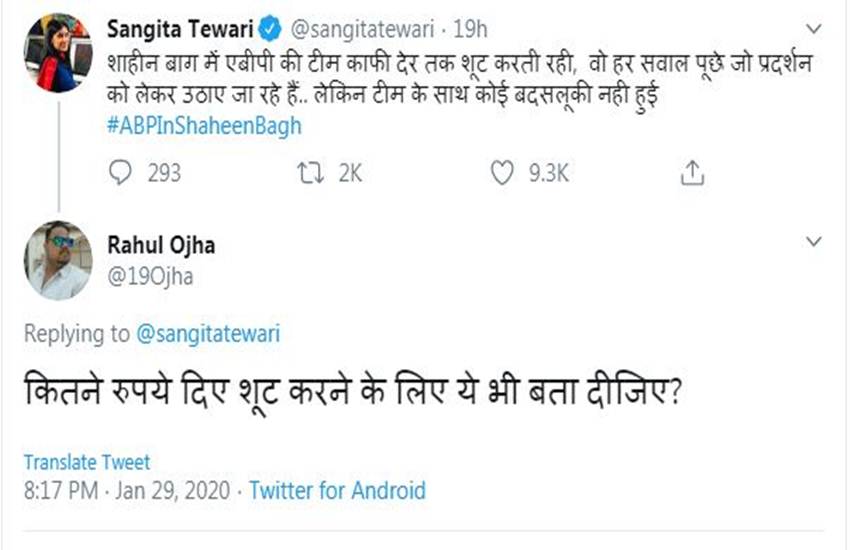Click the @19Ojha handle
This screenshot has width=850, height=550.
[x=149, y=277]
